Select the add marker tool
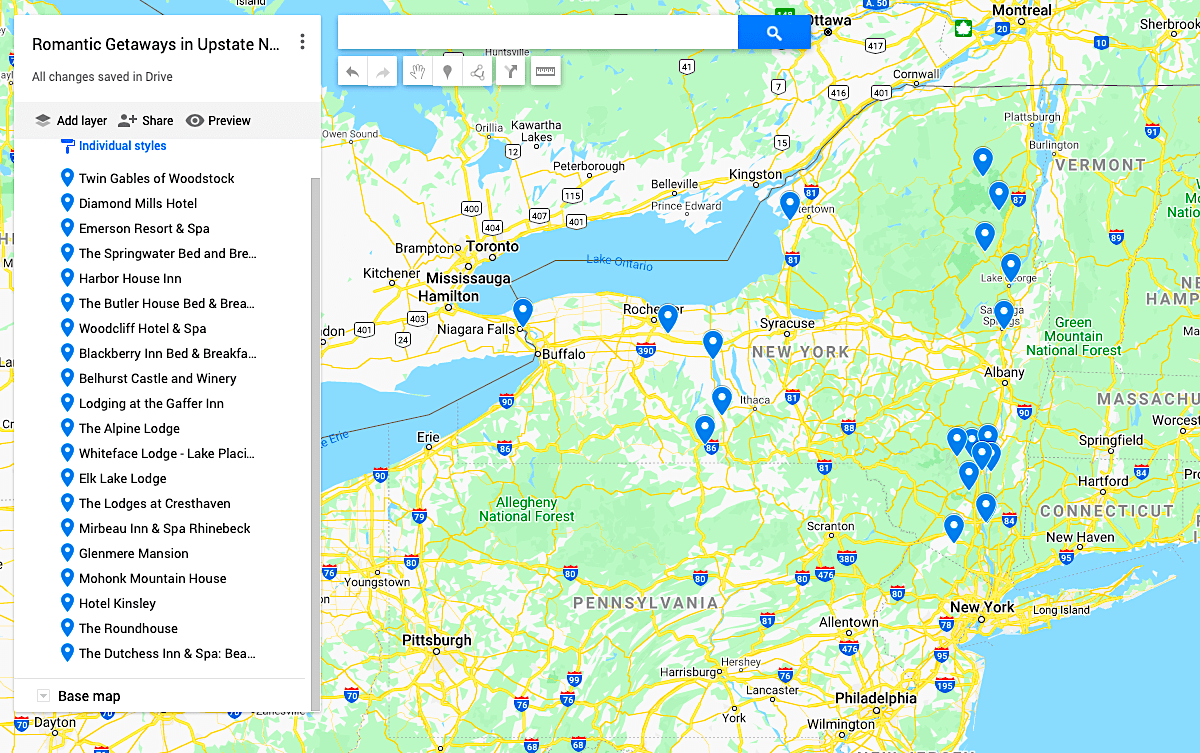This screenshot has width=1200, height=753. pyautogui.click(x=447, y=72)
